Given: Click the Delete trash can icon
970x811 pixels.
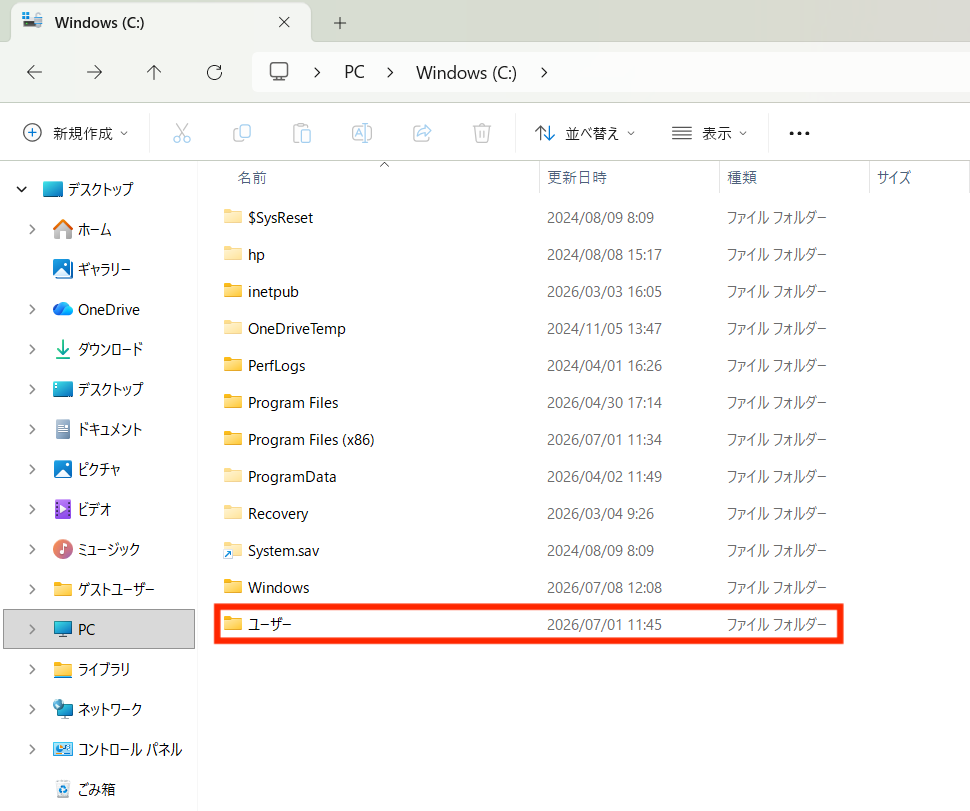Looking at the screenshot, I should [482, 133].
